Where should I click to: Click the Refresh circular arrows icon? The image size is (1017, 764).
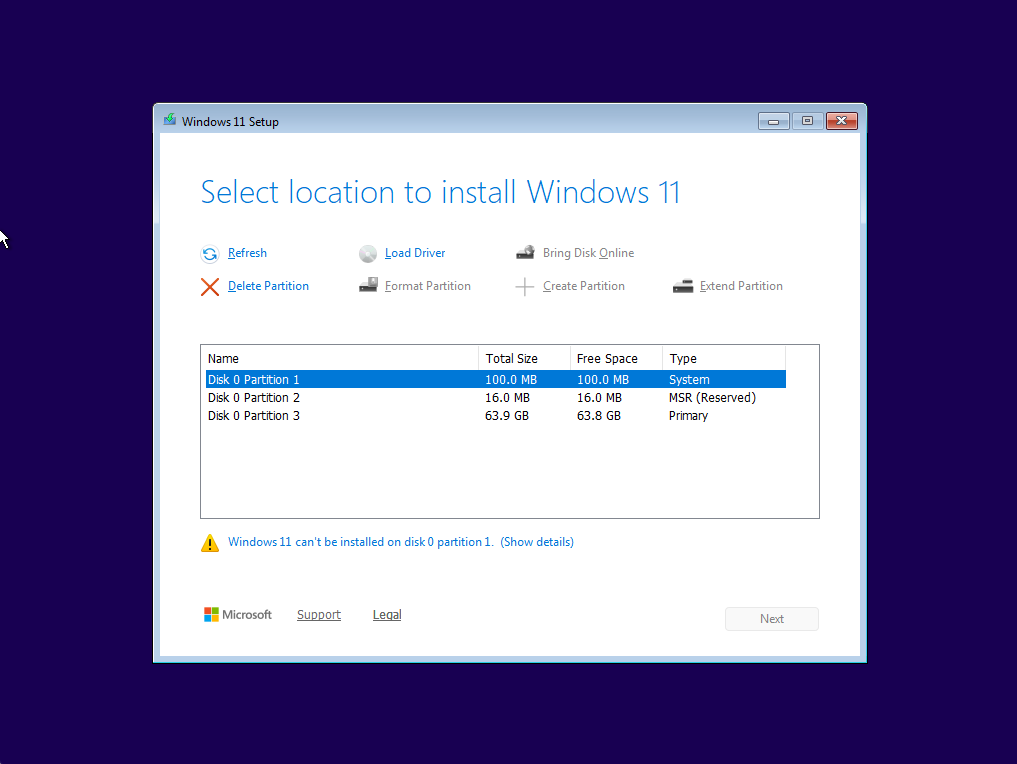(209, 254)
